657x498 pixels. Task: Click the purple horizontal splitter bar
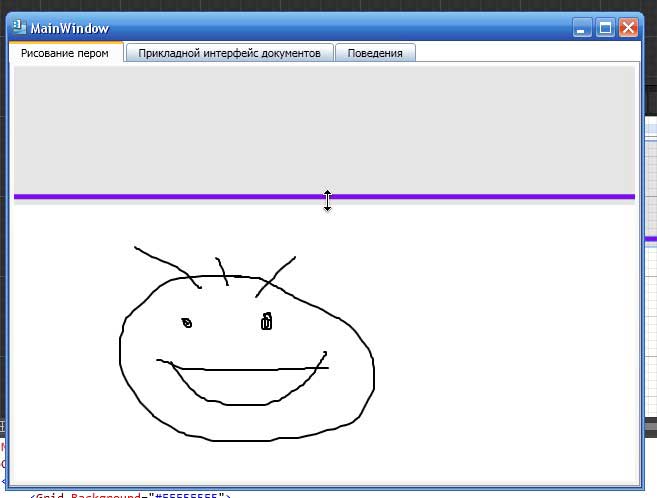[324, 196]
